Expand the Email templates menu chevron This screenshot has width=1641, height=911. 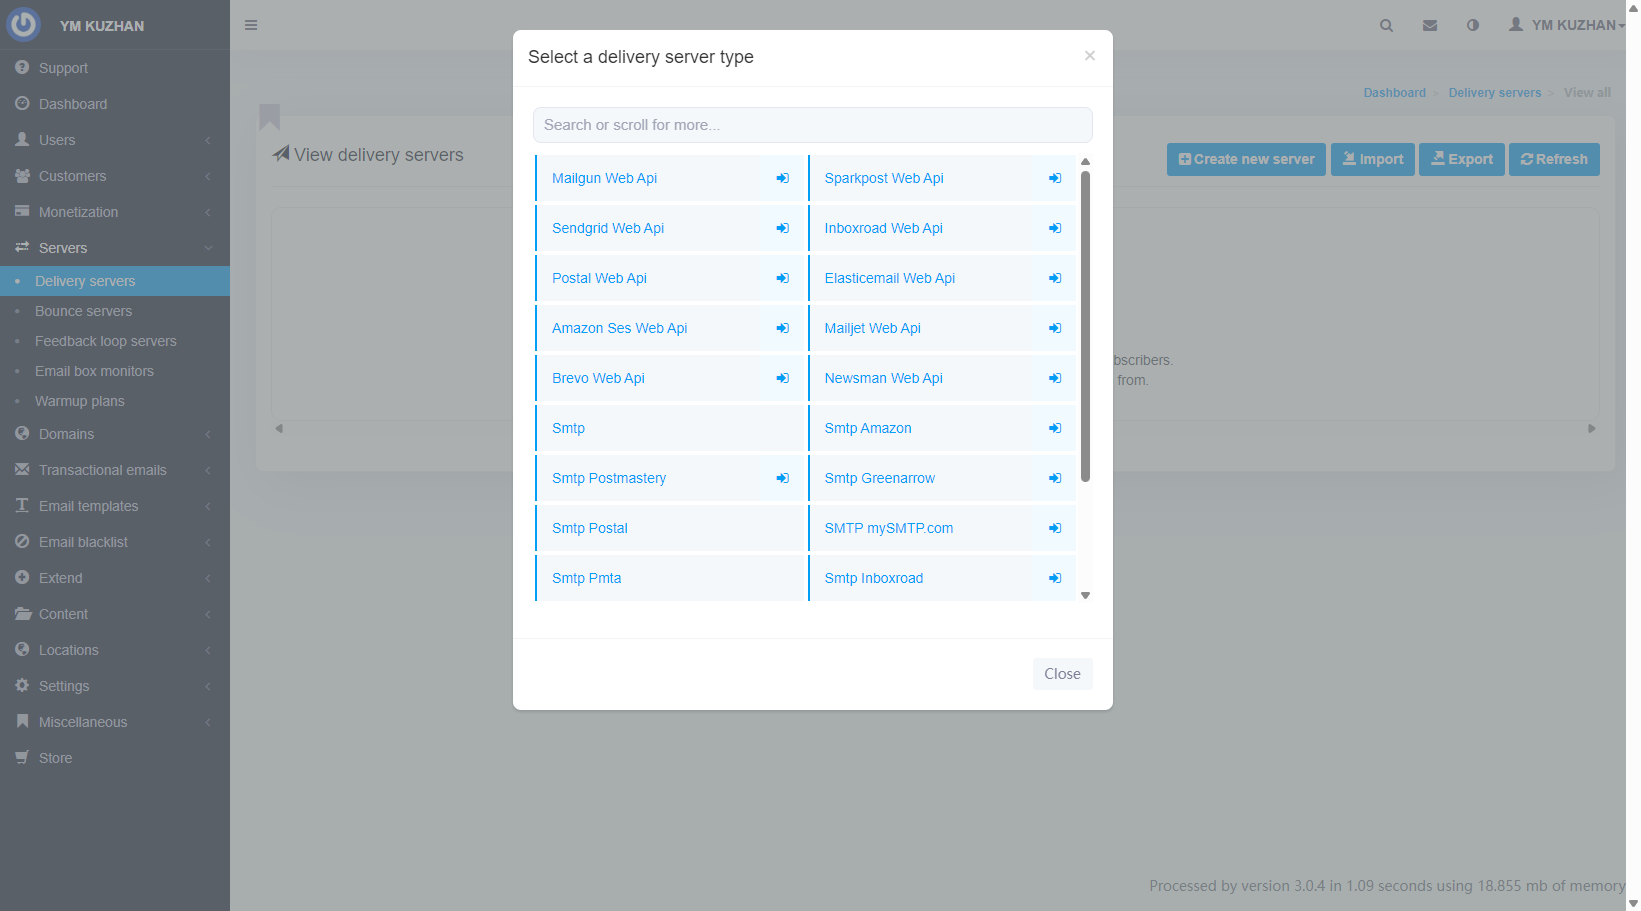coord(208,506)
